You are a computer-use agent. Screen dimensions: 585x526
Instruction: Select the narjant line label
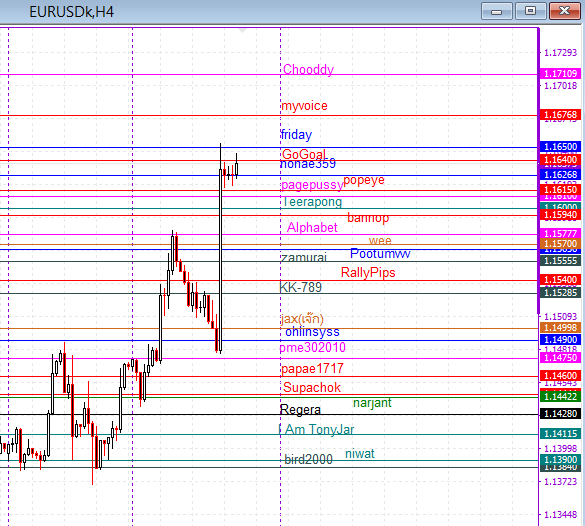372,403
